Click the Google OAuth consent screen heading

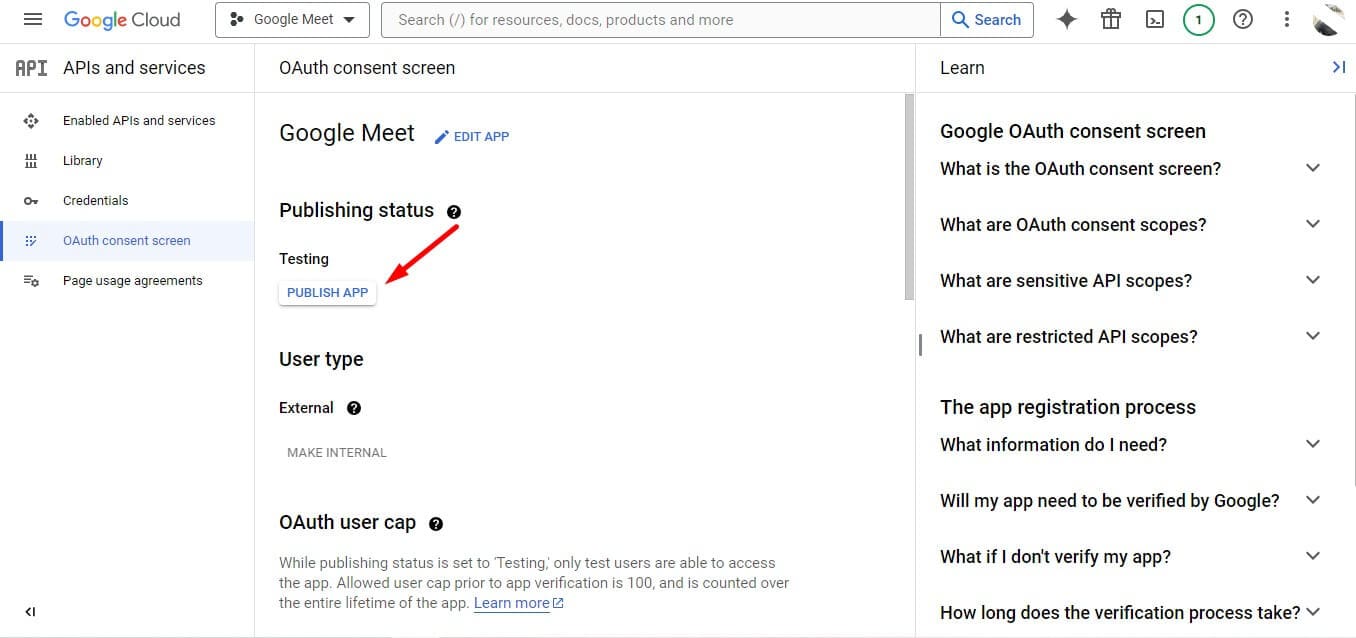(x=1073, y=131)
